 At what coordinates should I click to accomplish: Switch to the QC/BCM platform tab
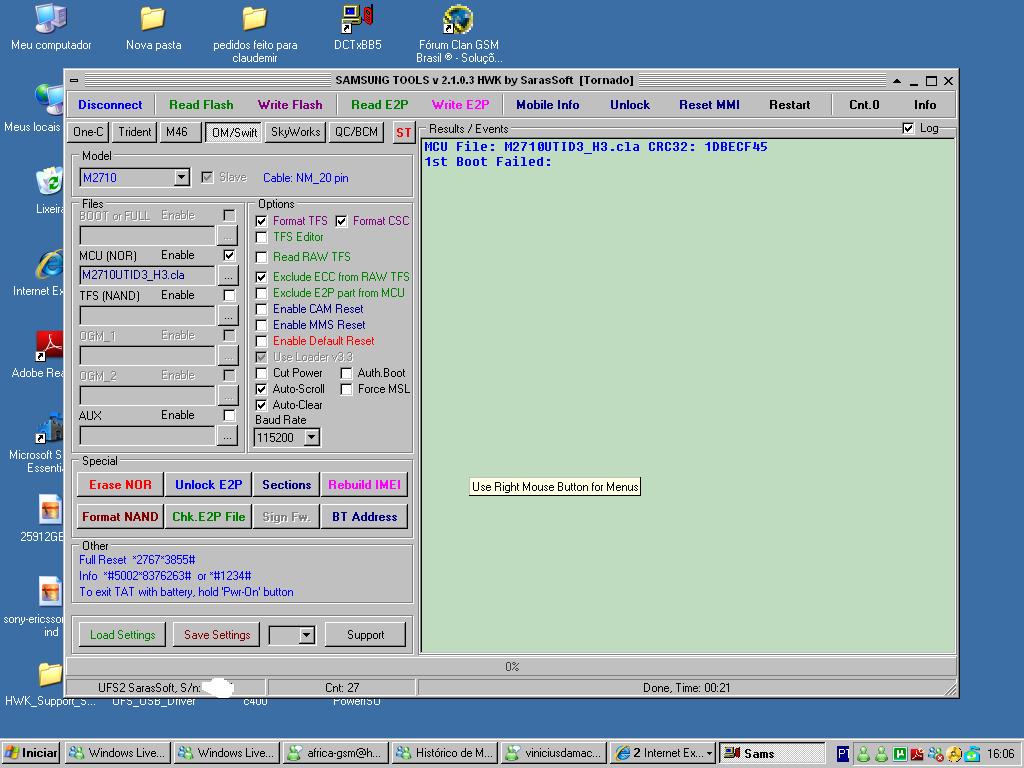coord(356,132)
